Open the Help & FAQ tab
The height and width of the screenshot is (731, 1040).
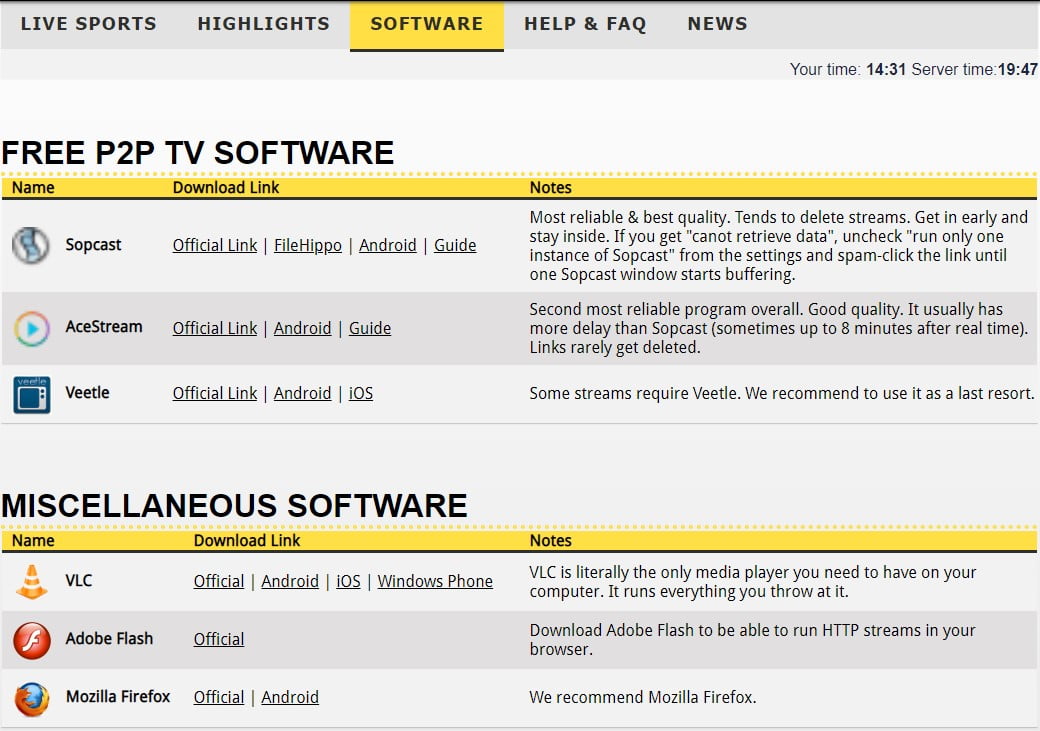pos(585,24)
